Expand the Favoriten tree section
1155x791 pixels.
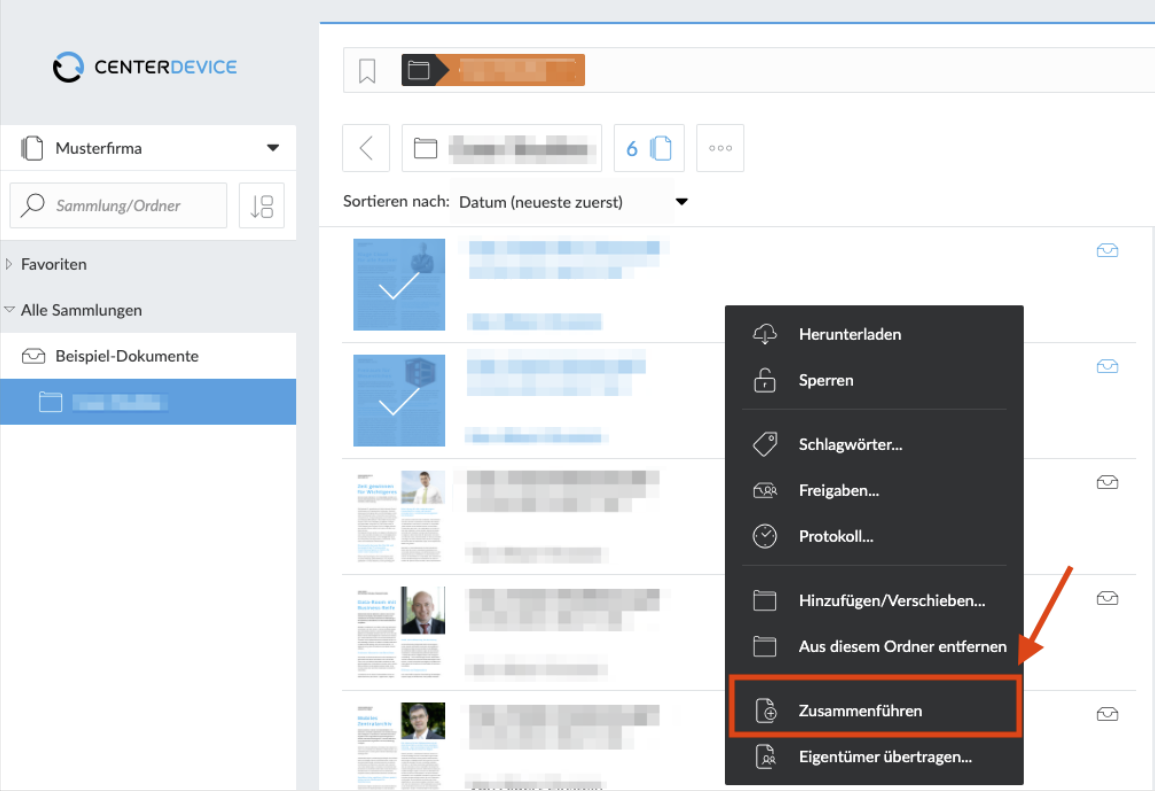tap(9, 264)
